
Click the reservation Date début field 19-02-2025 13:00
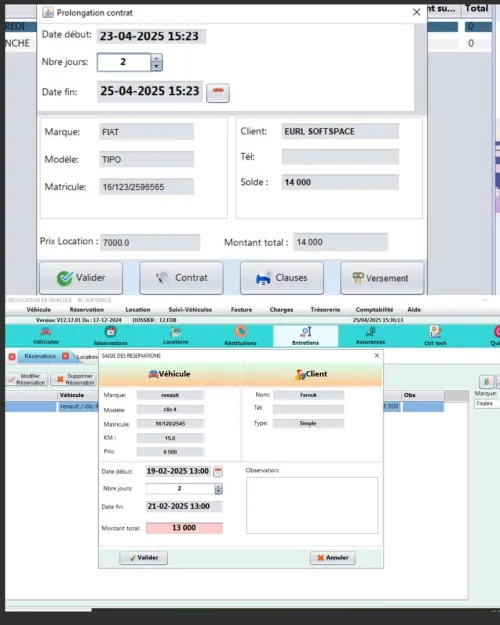178,471
